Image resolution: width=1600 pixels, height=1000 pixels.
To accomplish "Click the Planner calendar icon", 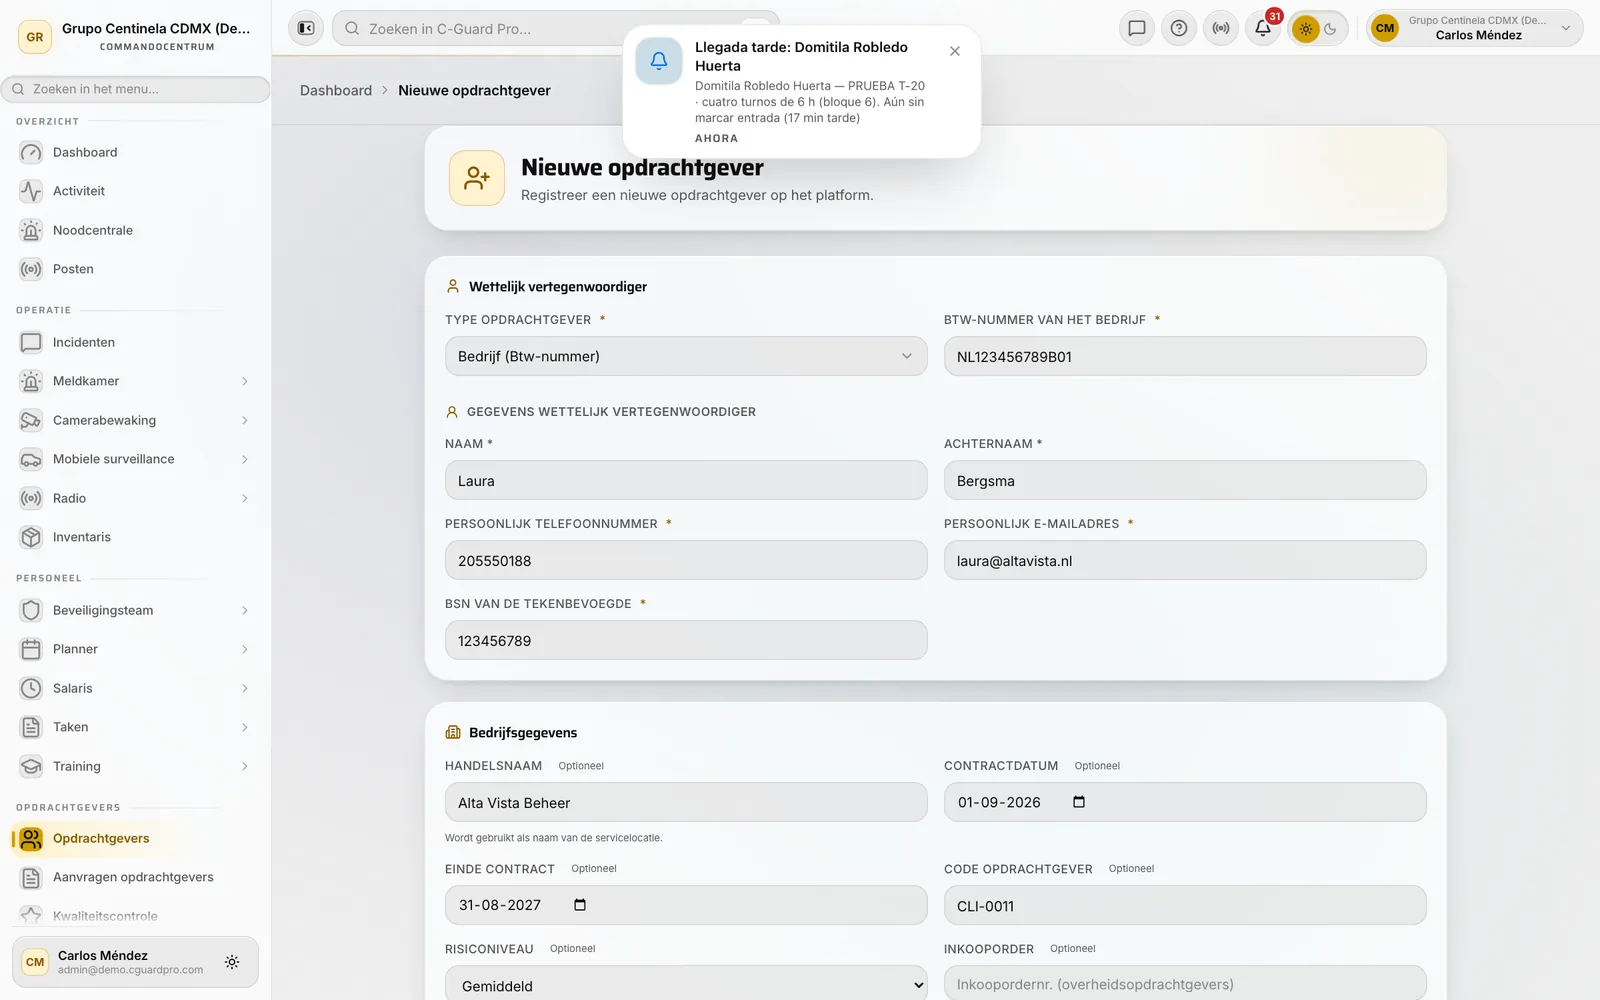I will tap(31, 649).
